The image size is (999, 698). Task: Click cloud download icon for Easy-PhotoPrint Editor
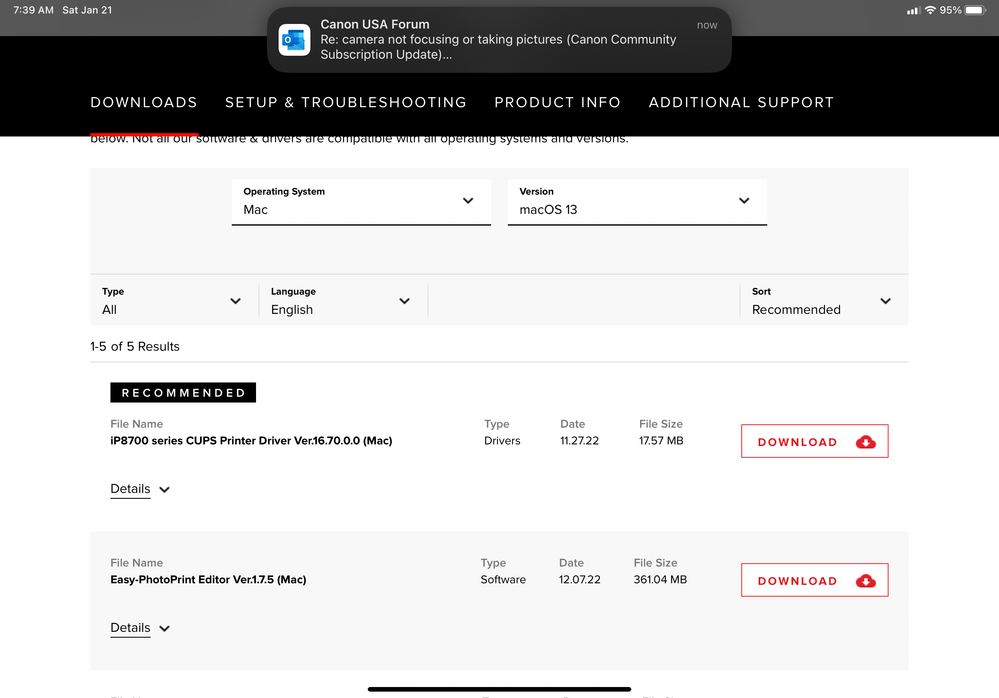[866, 581]
